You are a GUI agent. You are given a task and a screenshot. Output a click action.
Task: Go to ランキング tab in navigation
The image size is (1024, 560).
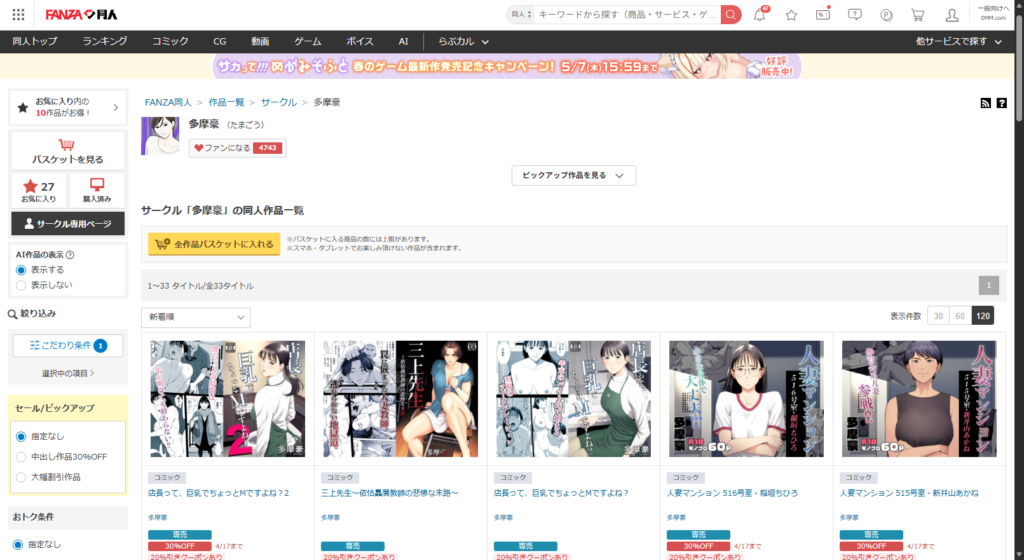coord(105,41)
